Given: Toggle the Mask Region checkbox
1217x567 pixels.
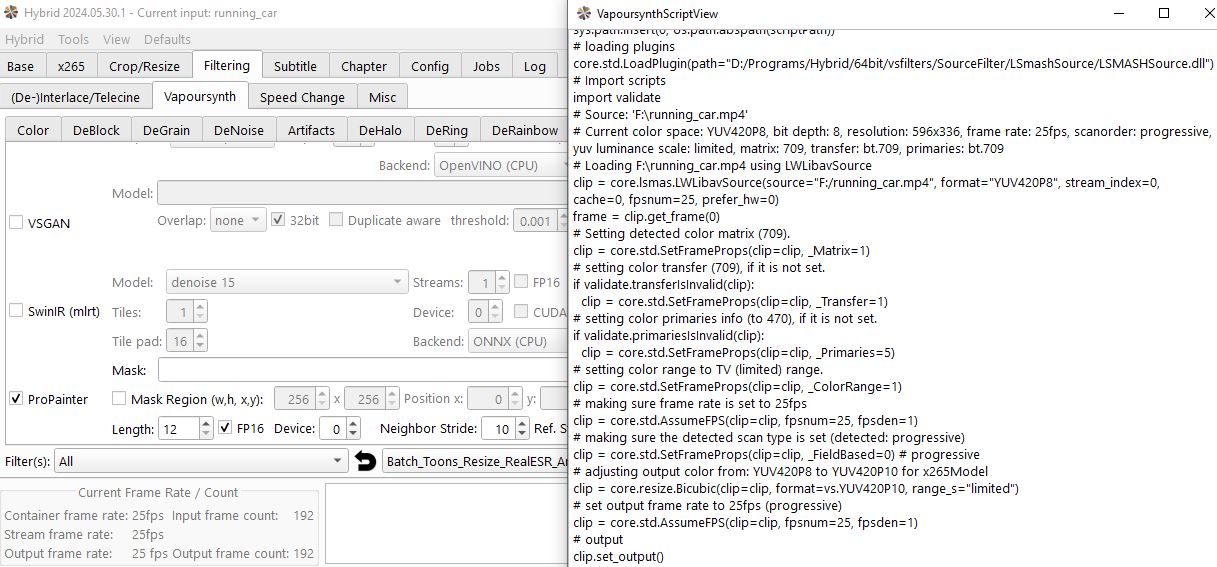Looking at the screenshot, I should pos(119,399).
